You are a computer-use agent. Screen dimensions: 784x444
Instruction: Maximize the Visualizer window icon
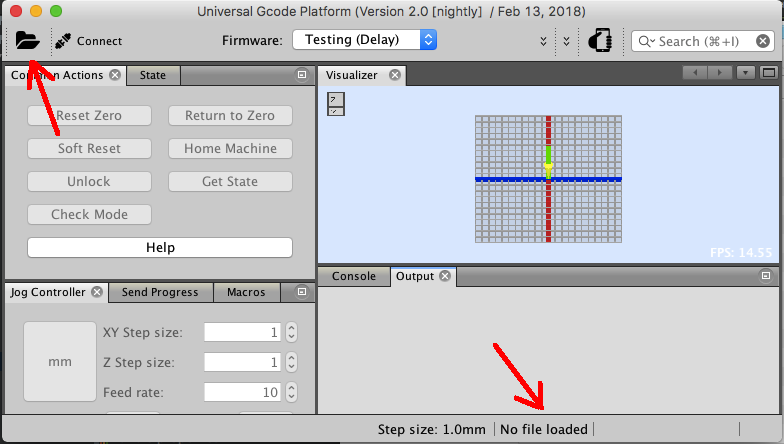click(x=768, y=73)
